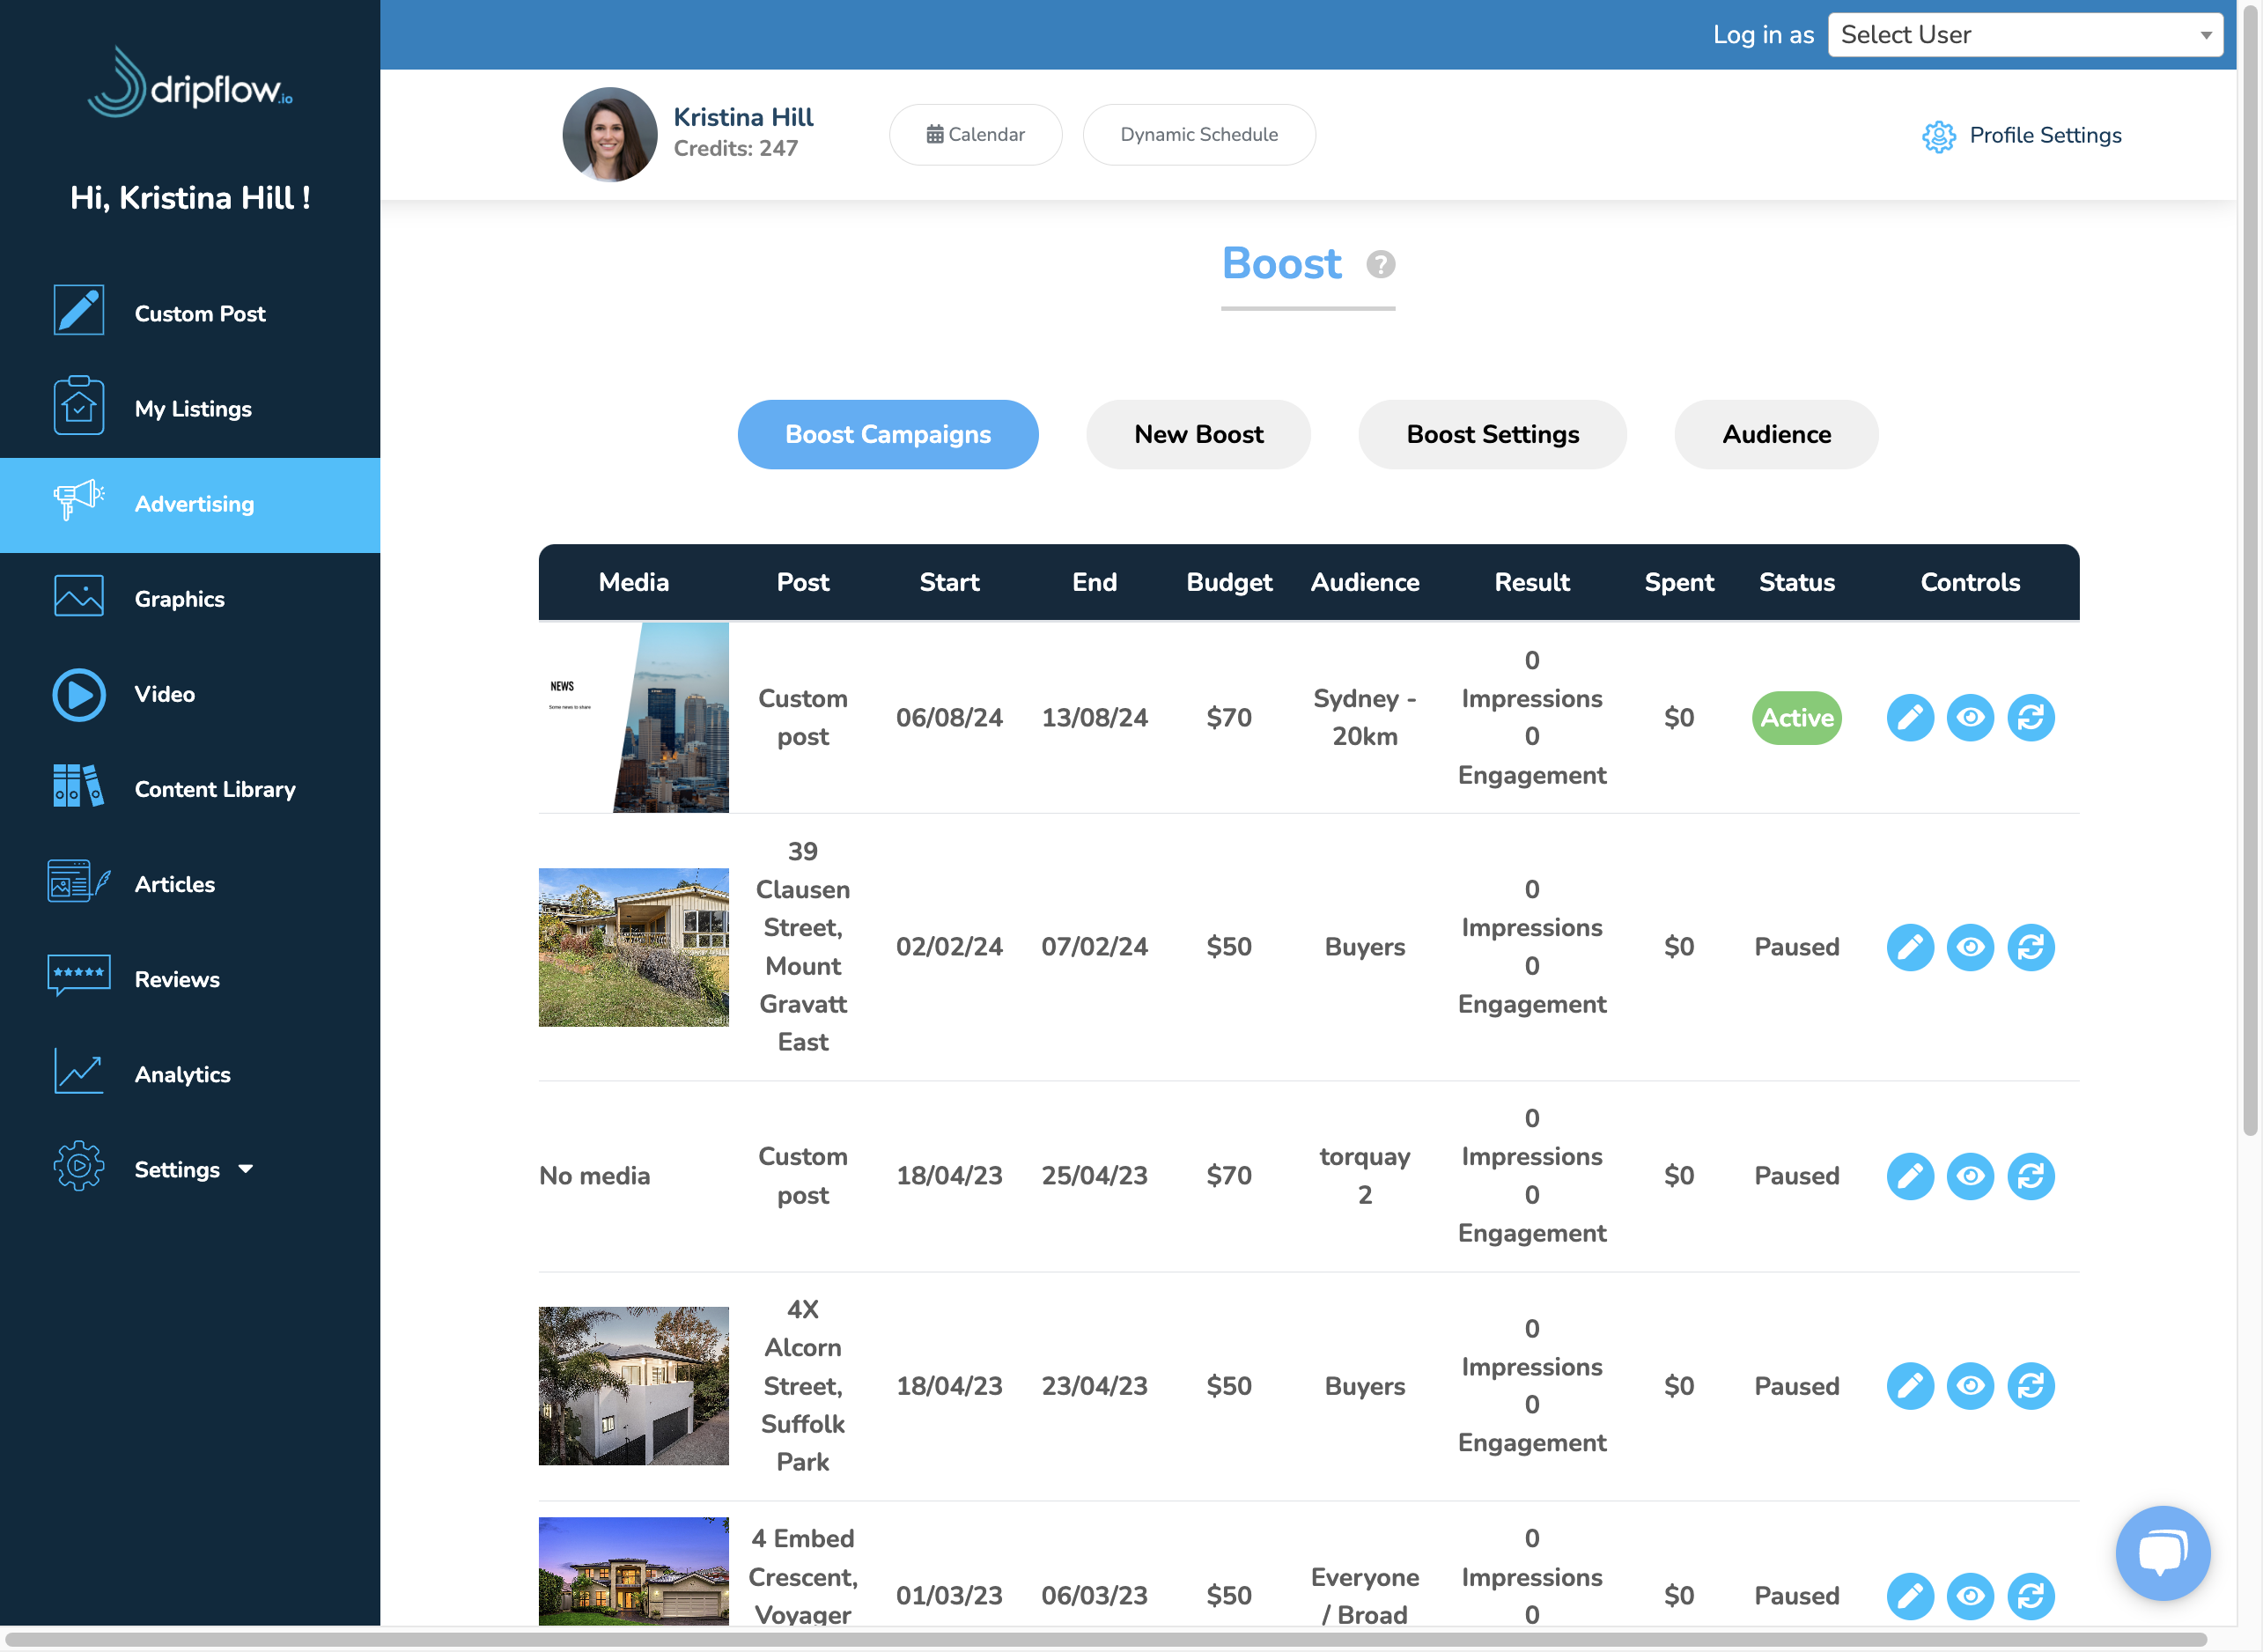The image size is (2263, 1652).
Task: Open the chat support bubble
Action: 2162,1553
